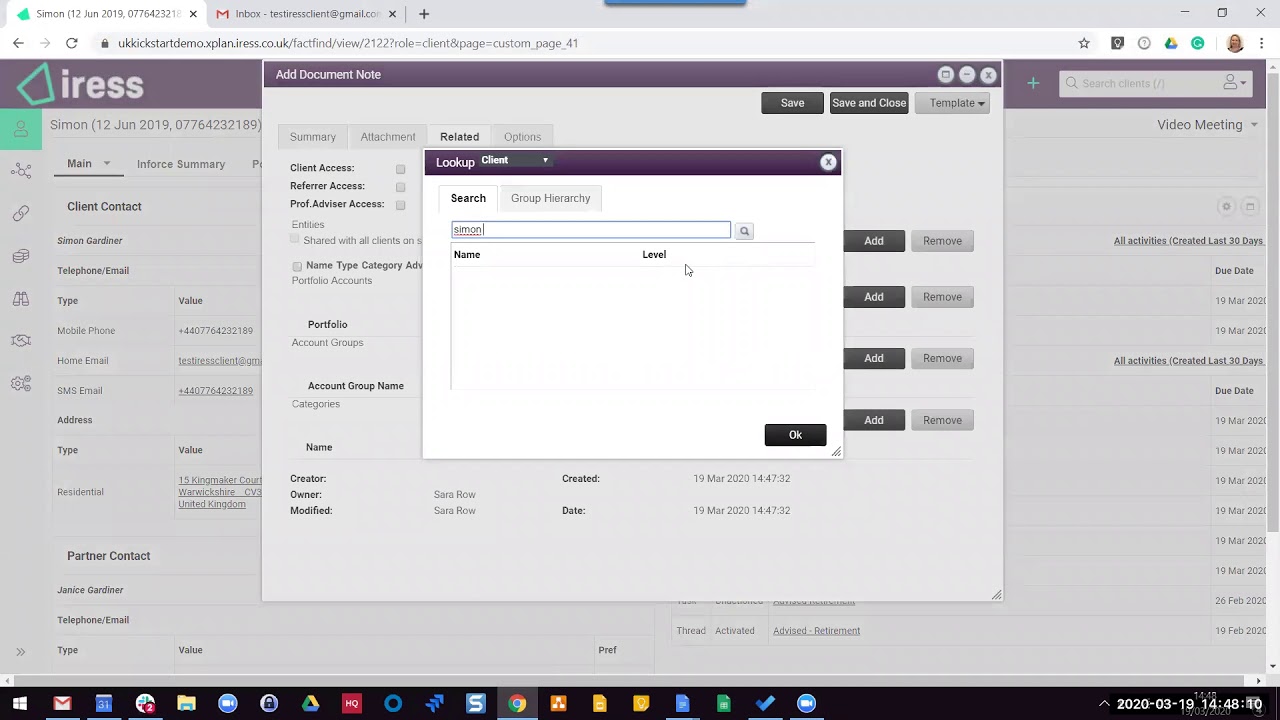Open the network nodes icon in sidebar
1280x720 pixels.
[20, 171]
